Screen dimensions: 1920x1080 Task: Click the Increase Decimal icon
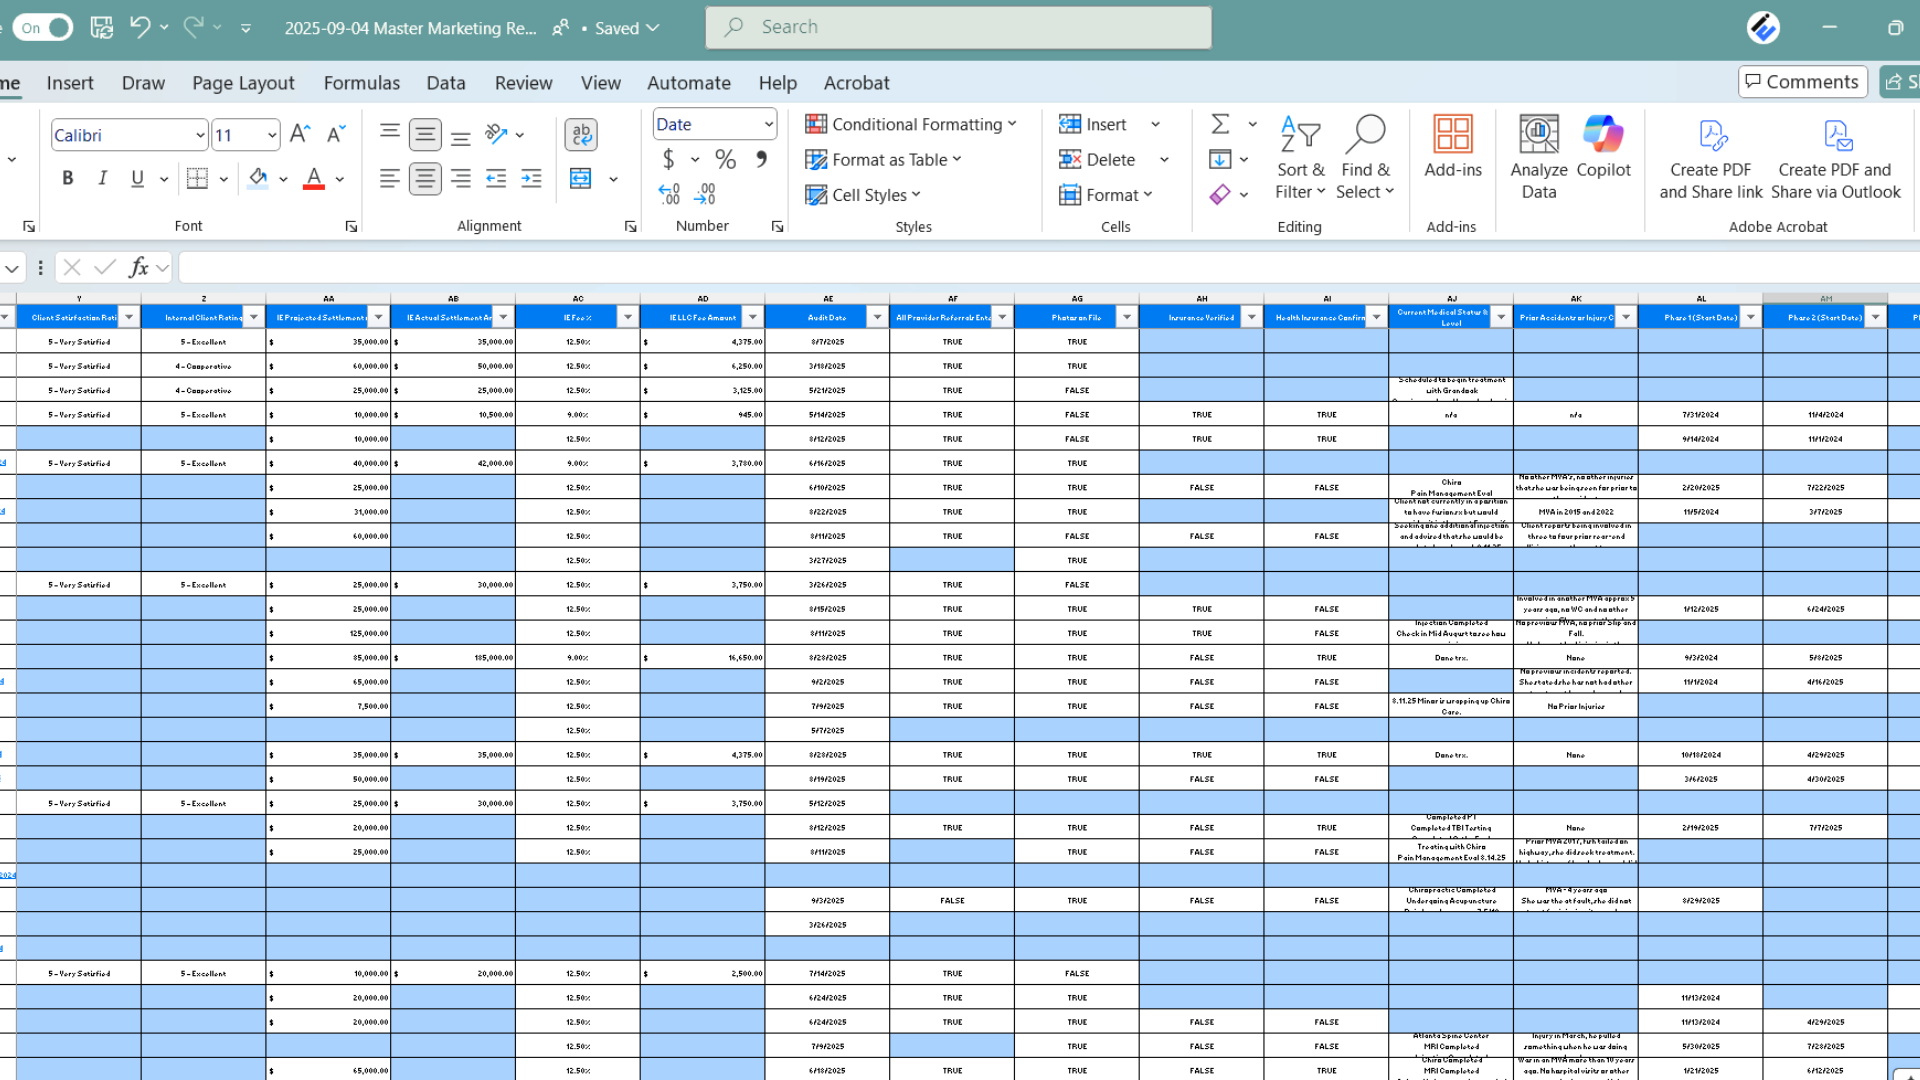(668, 194)
